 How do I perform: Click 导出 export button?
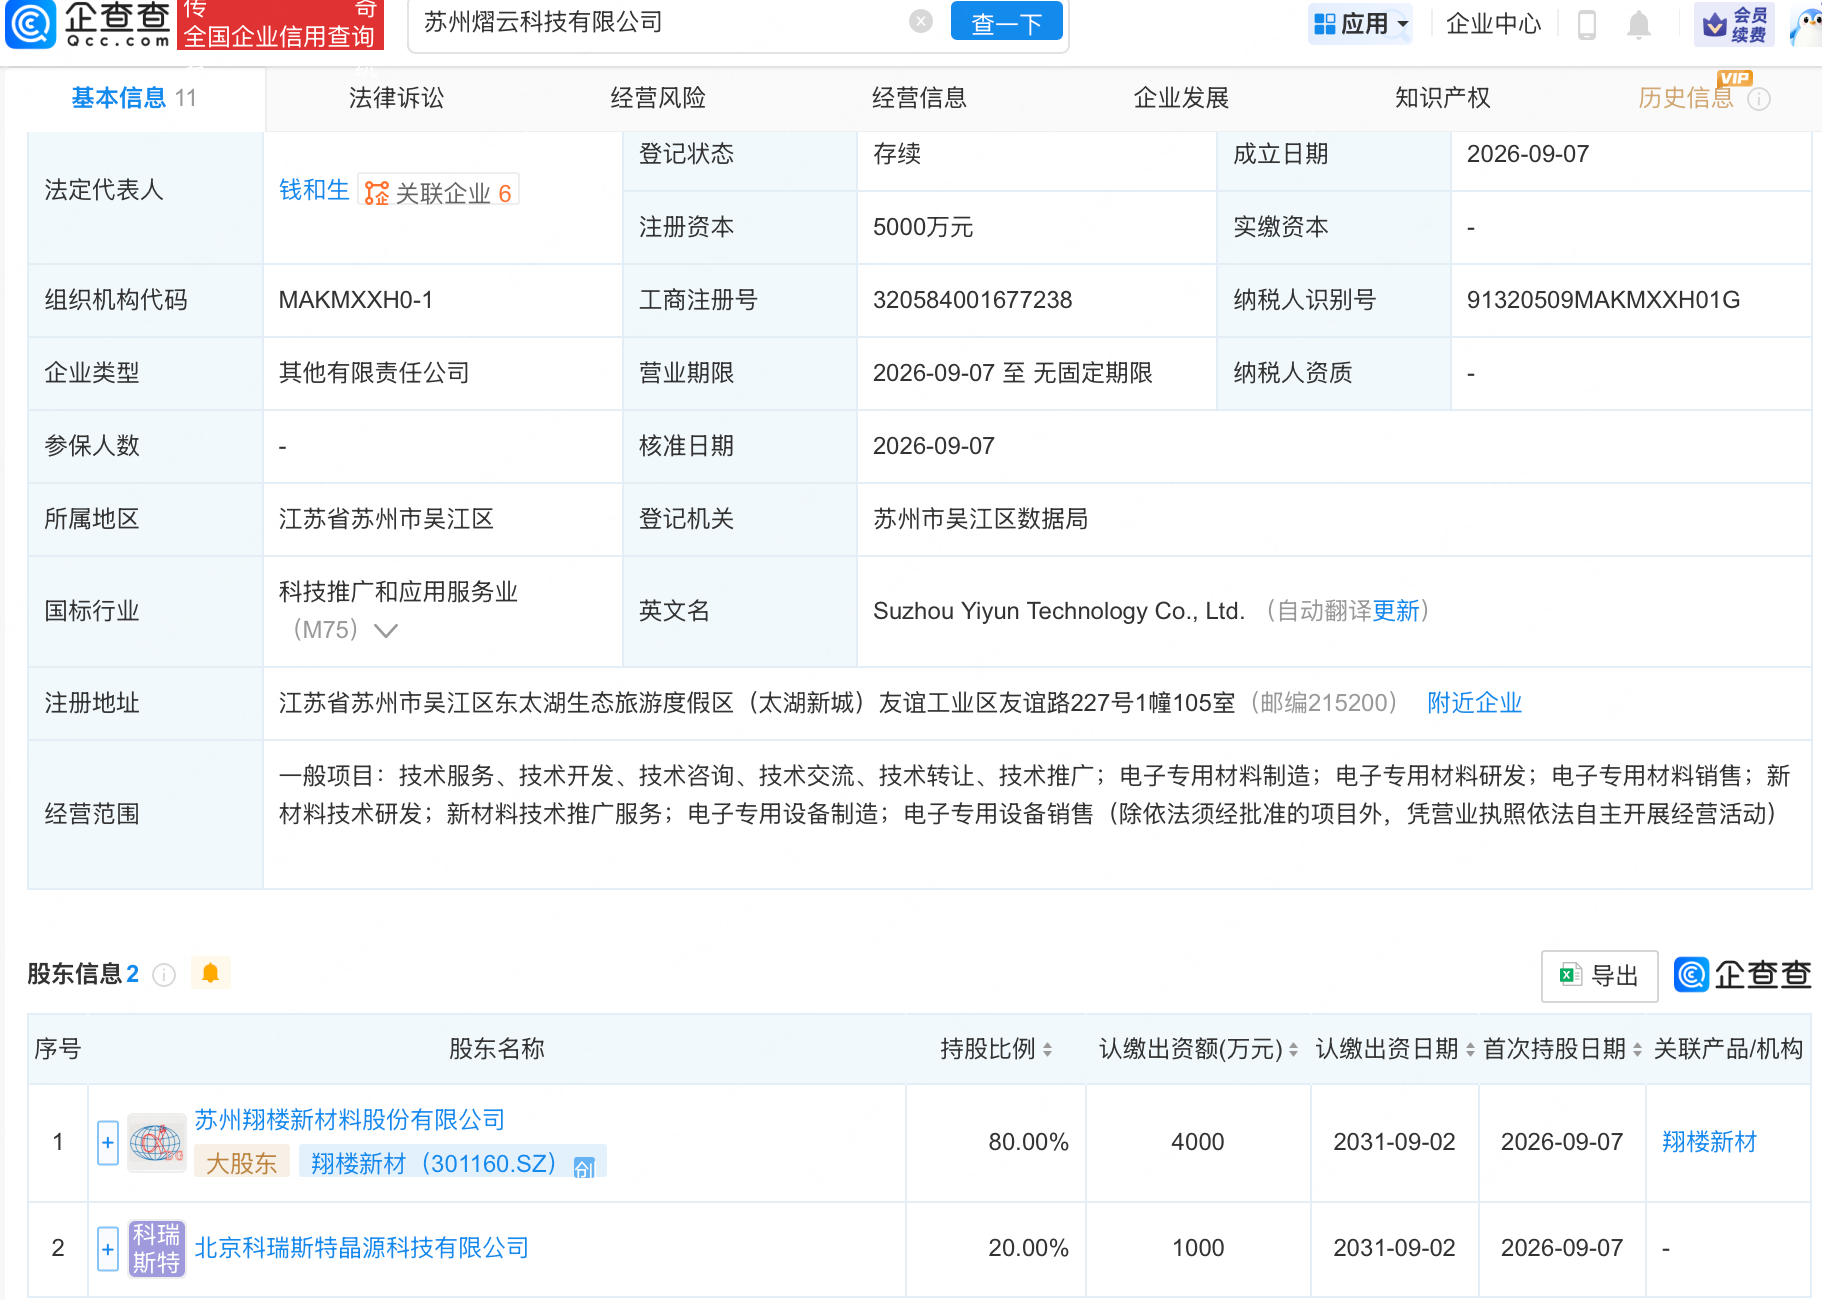pos(1599,975)
